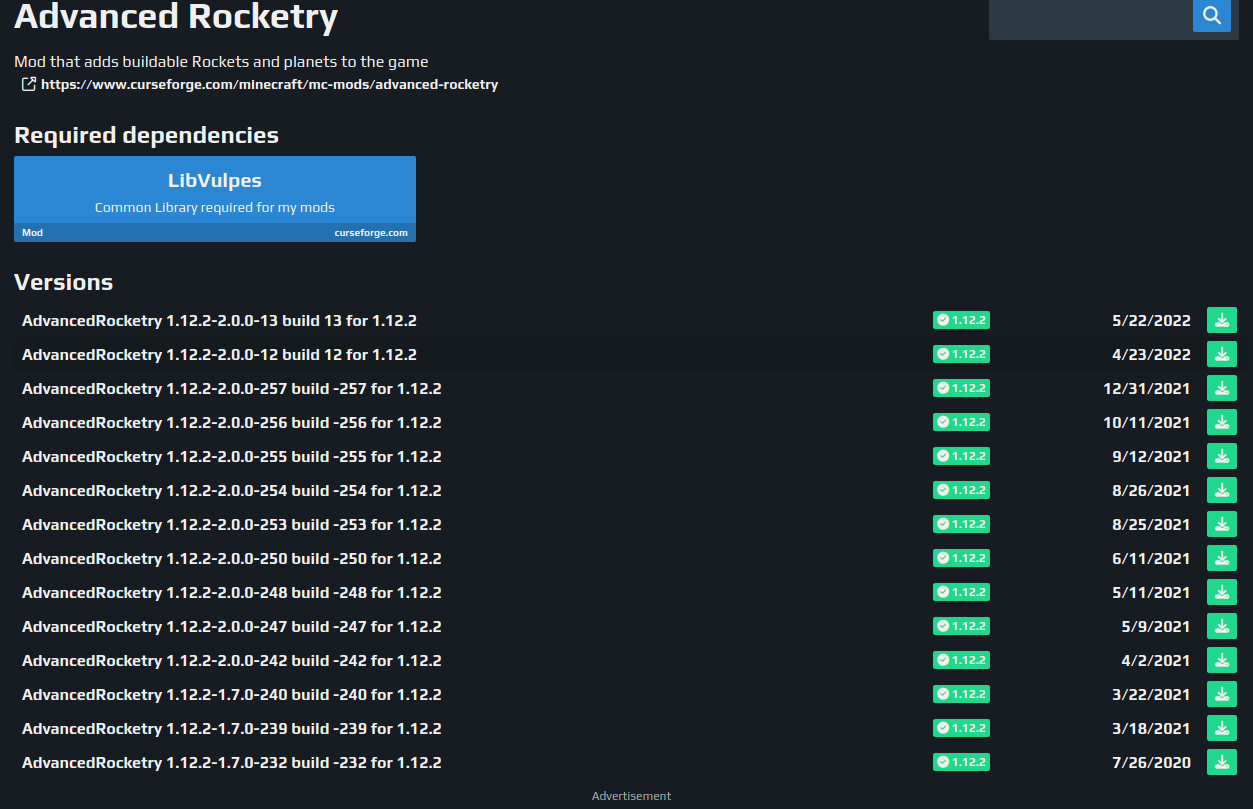Open the LibVulpes dependency card
The image size is (1253, 809).
click(215, 199)
